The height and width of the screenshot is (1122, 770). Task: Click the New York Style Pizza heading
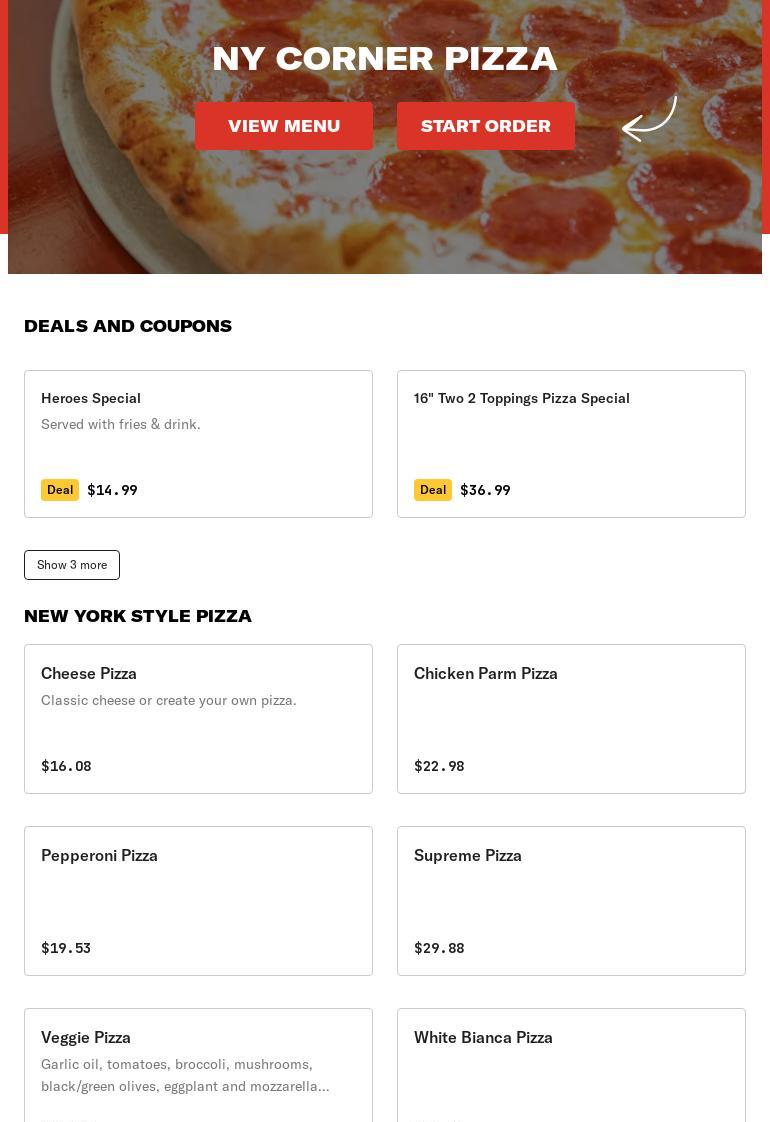[x=138, y=616]
